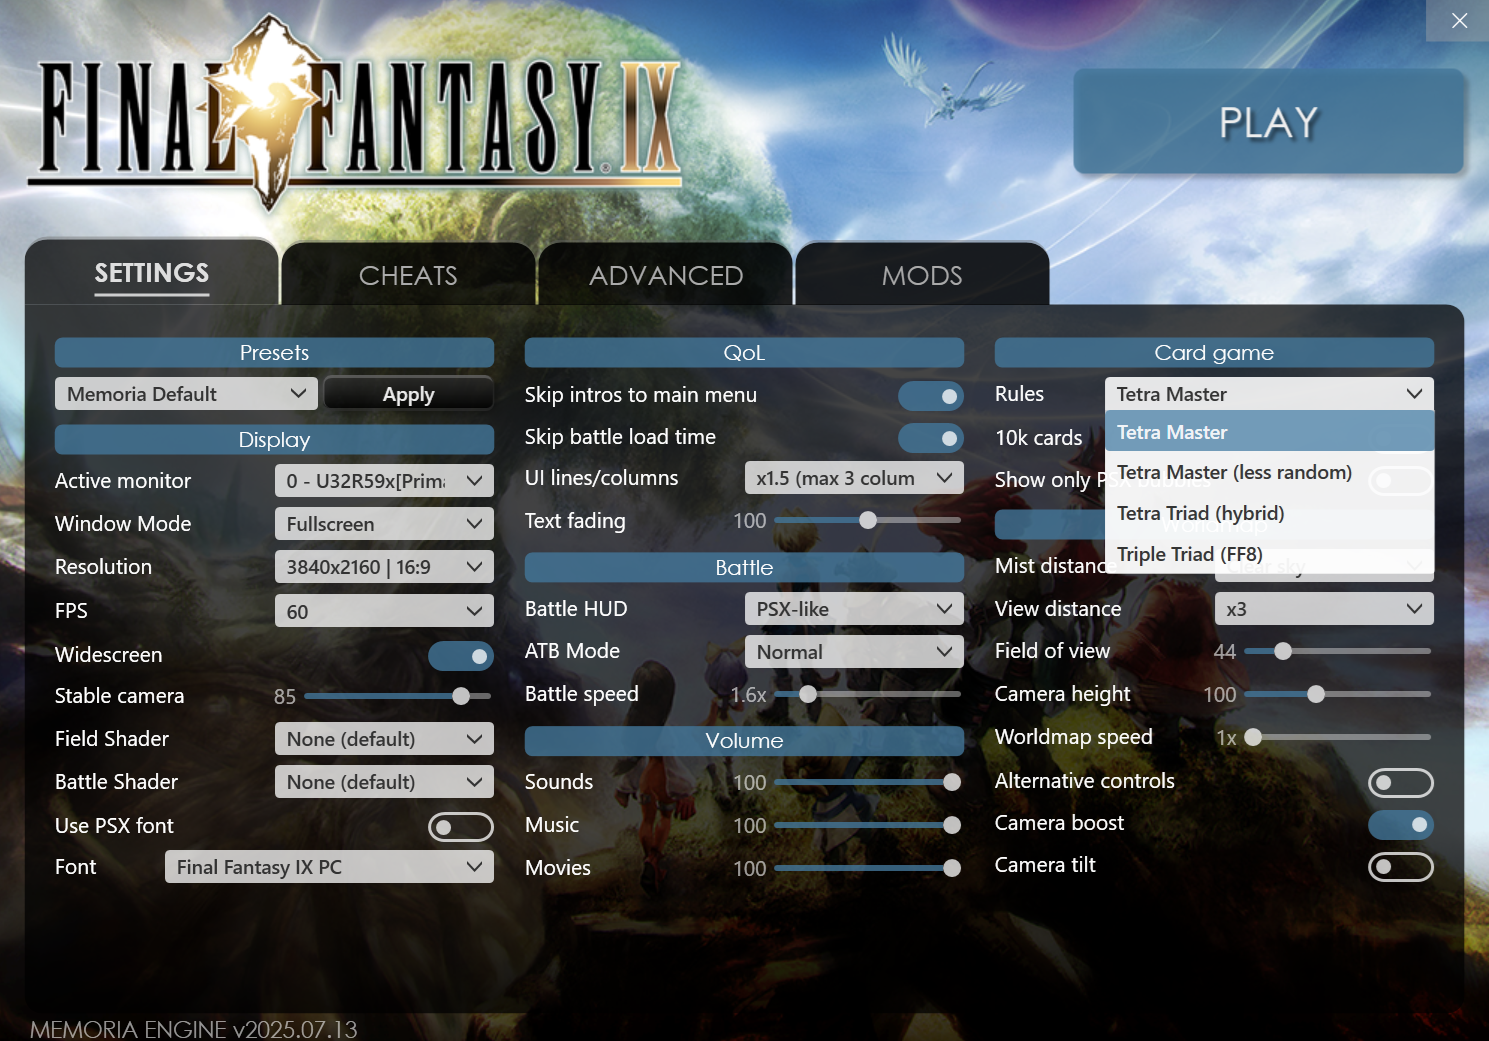1489x1041 pixels.
Task: Open the Battle Shader dropdown
Action: point(384,782)
